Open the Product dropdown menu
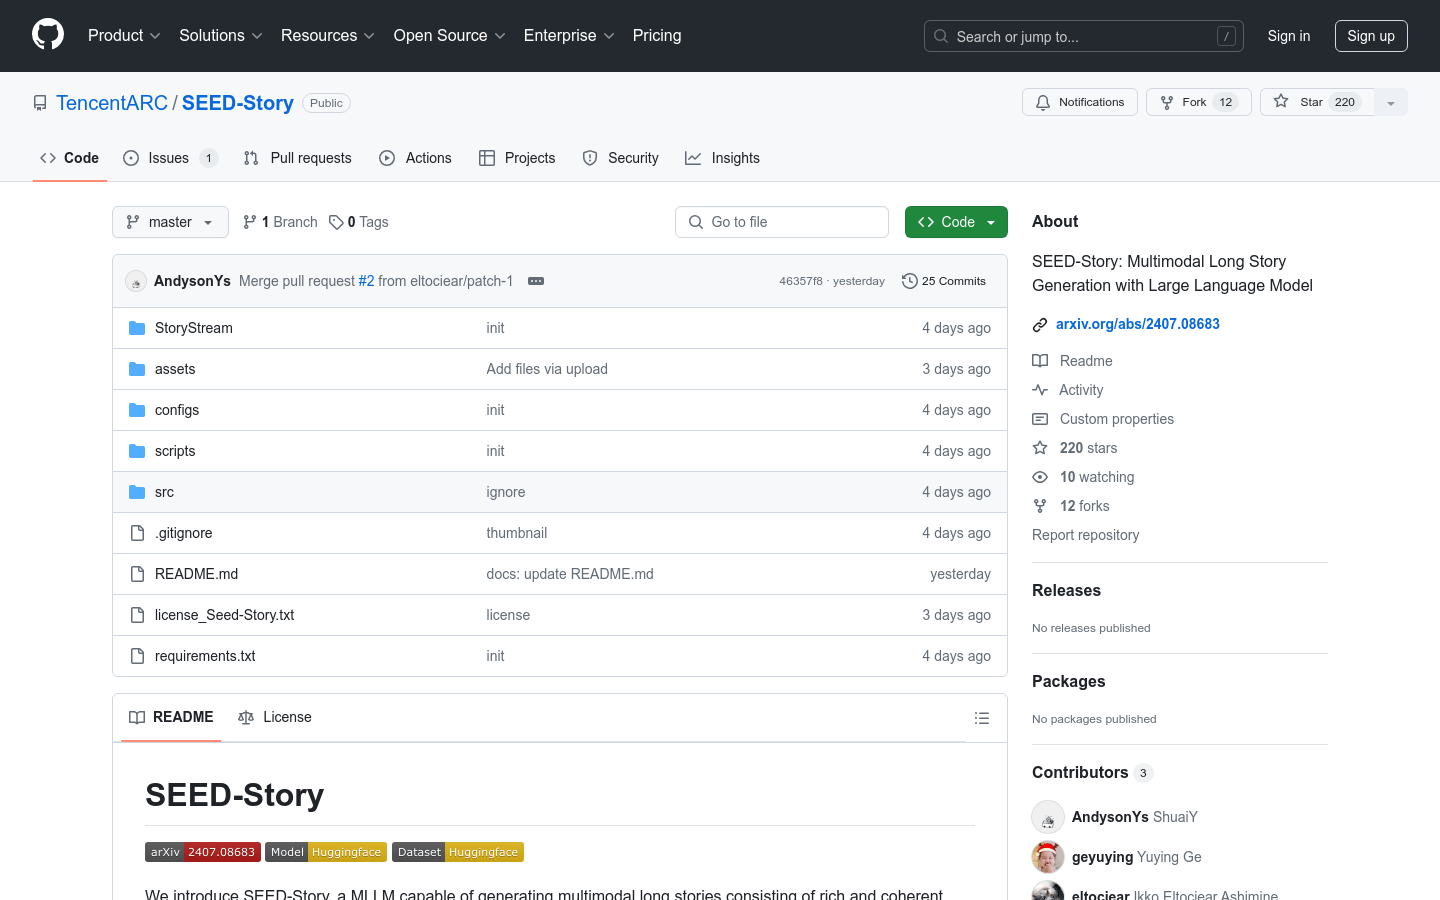The image size is (1440, 900). (124, 35)
